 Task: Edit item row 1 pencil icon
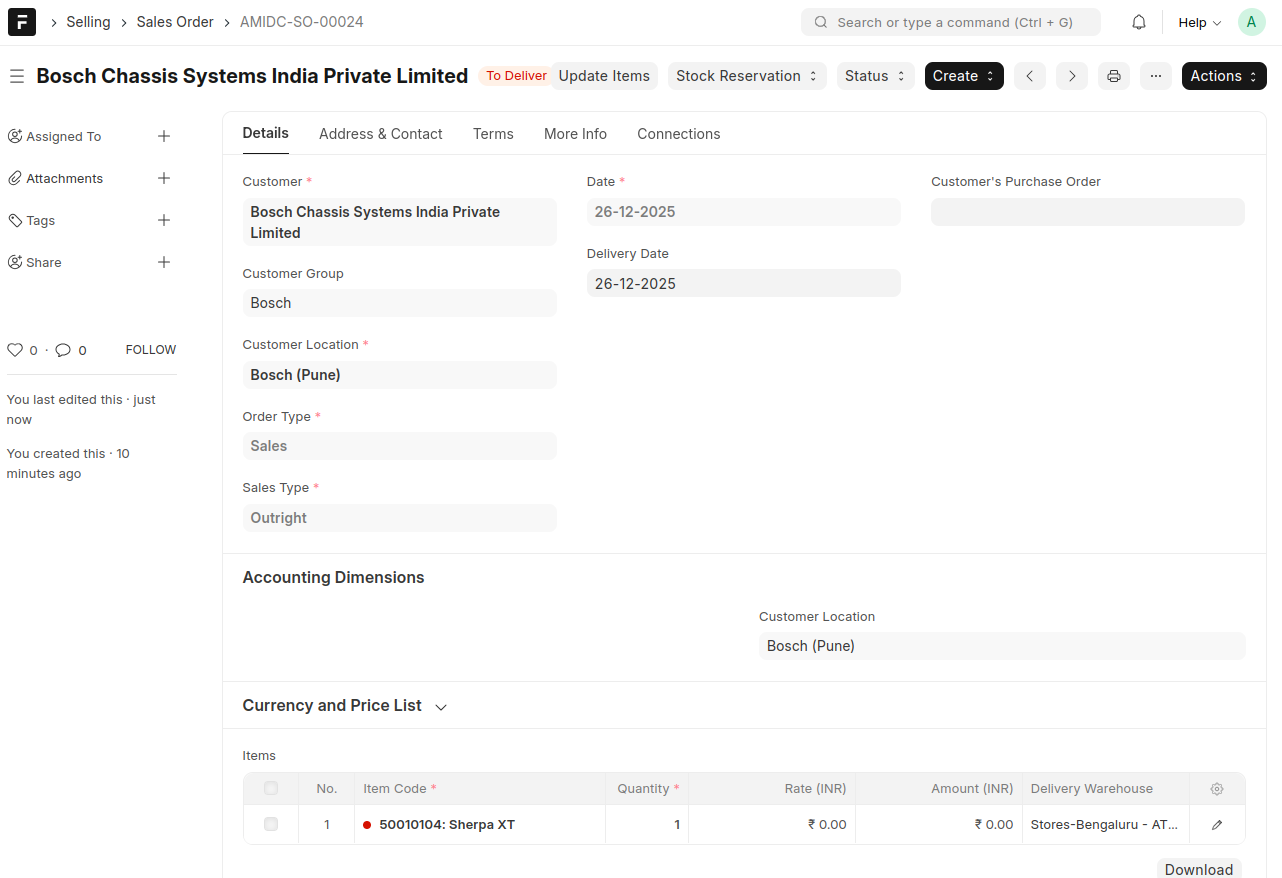pos(1216,825)
